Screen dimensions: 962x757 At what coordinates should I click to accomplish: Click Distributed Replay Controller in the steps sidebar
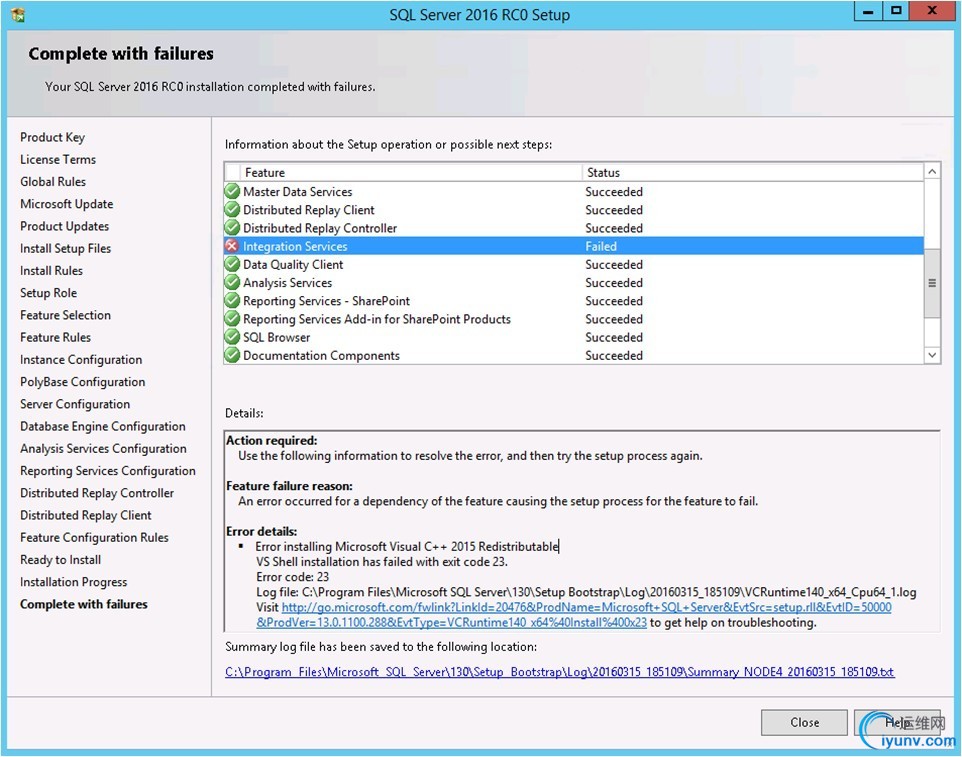[97, 493]
